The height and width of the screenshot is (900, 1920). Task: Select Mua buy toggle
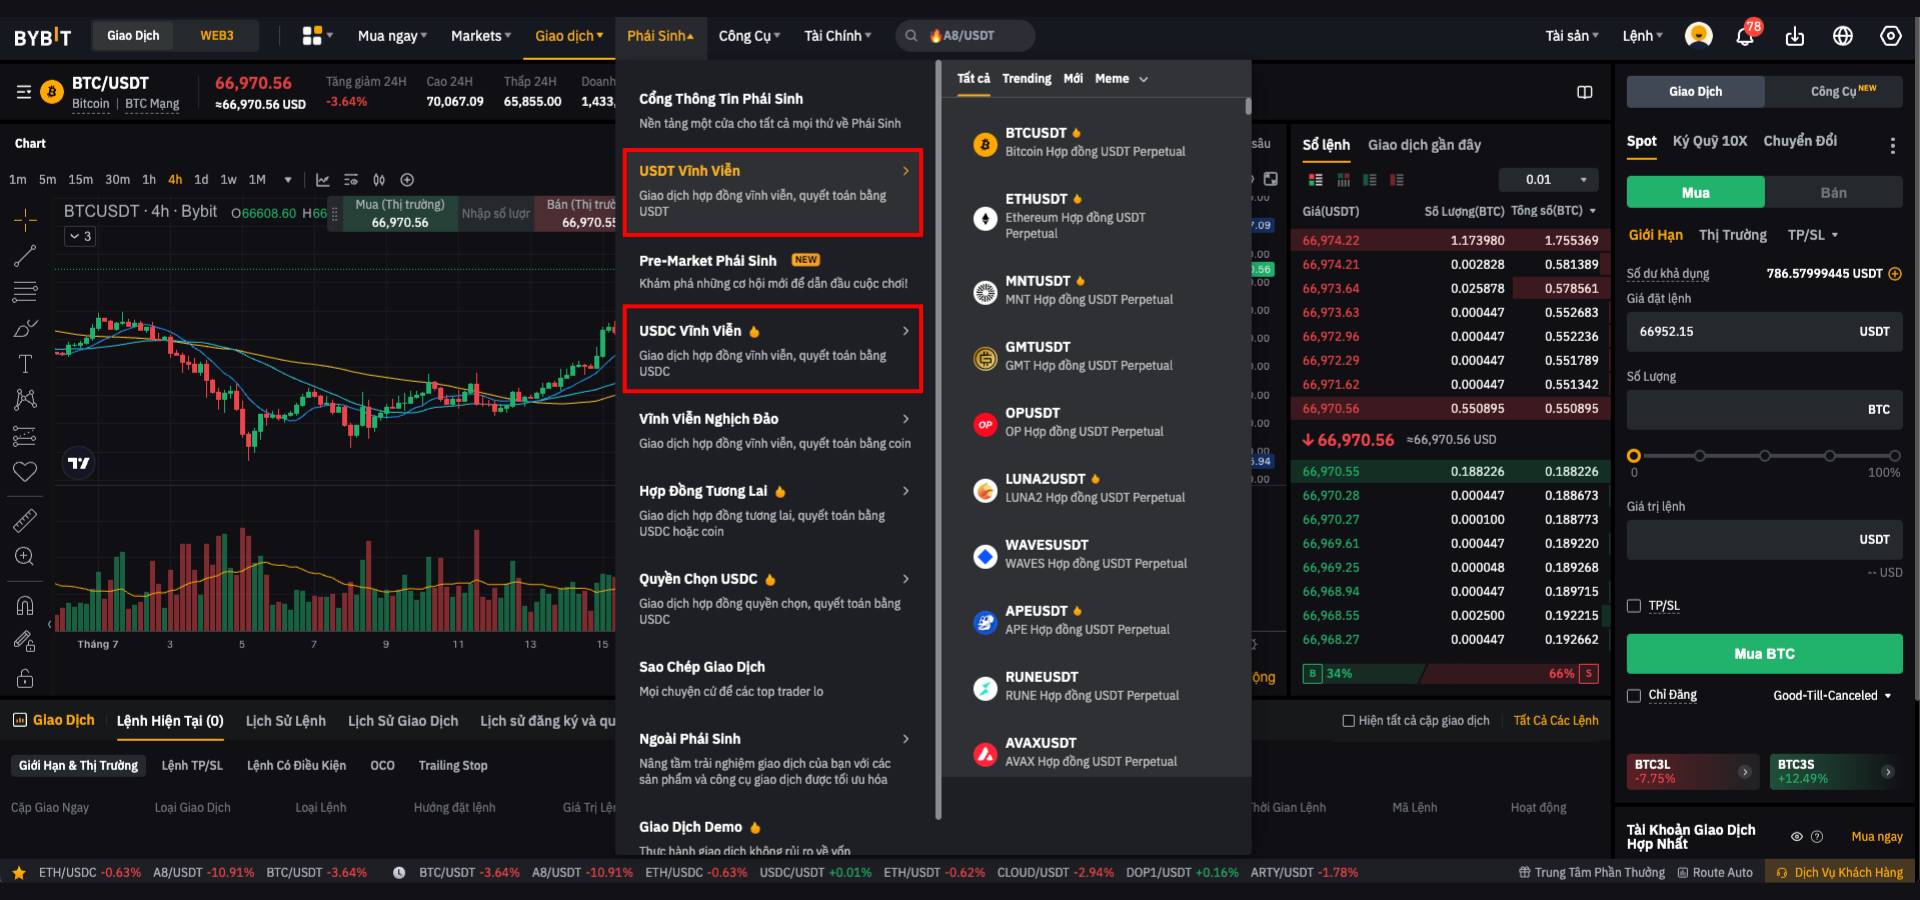tap(1695, 192)
